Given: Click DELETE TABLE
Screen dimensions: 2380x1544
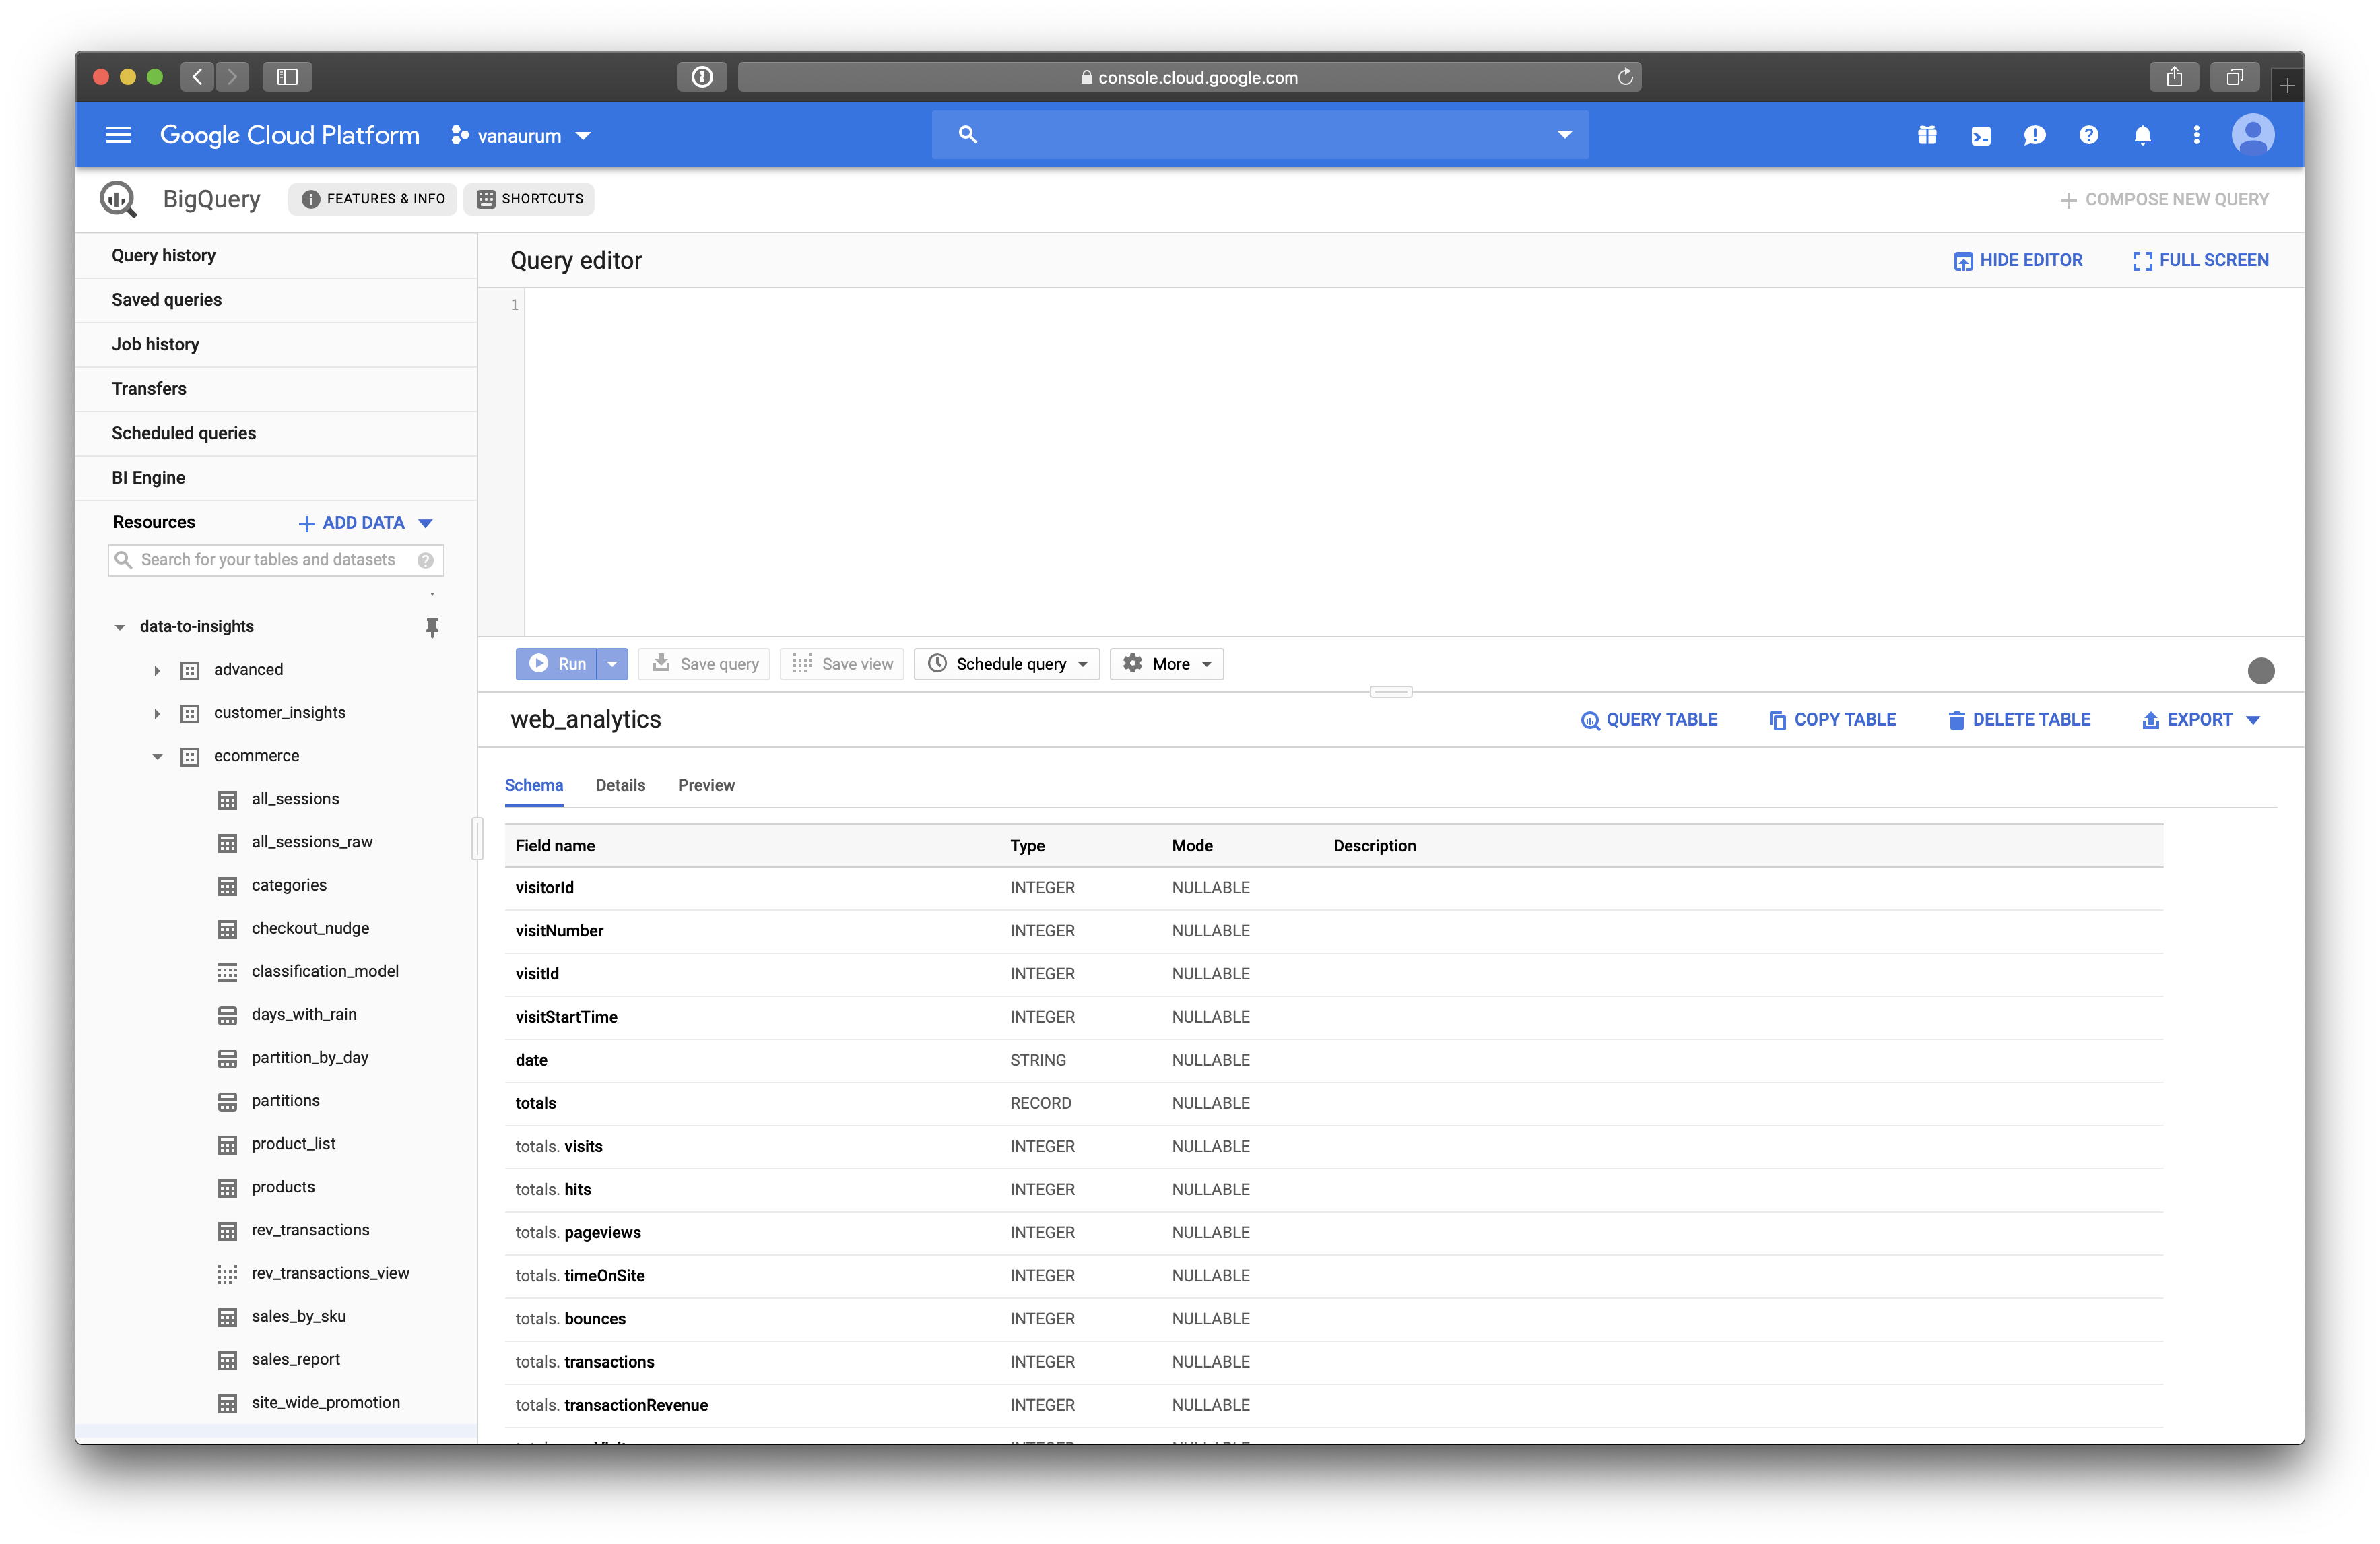Looking at the screenshot, I should click(x=2019, y=720).
